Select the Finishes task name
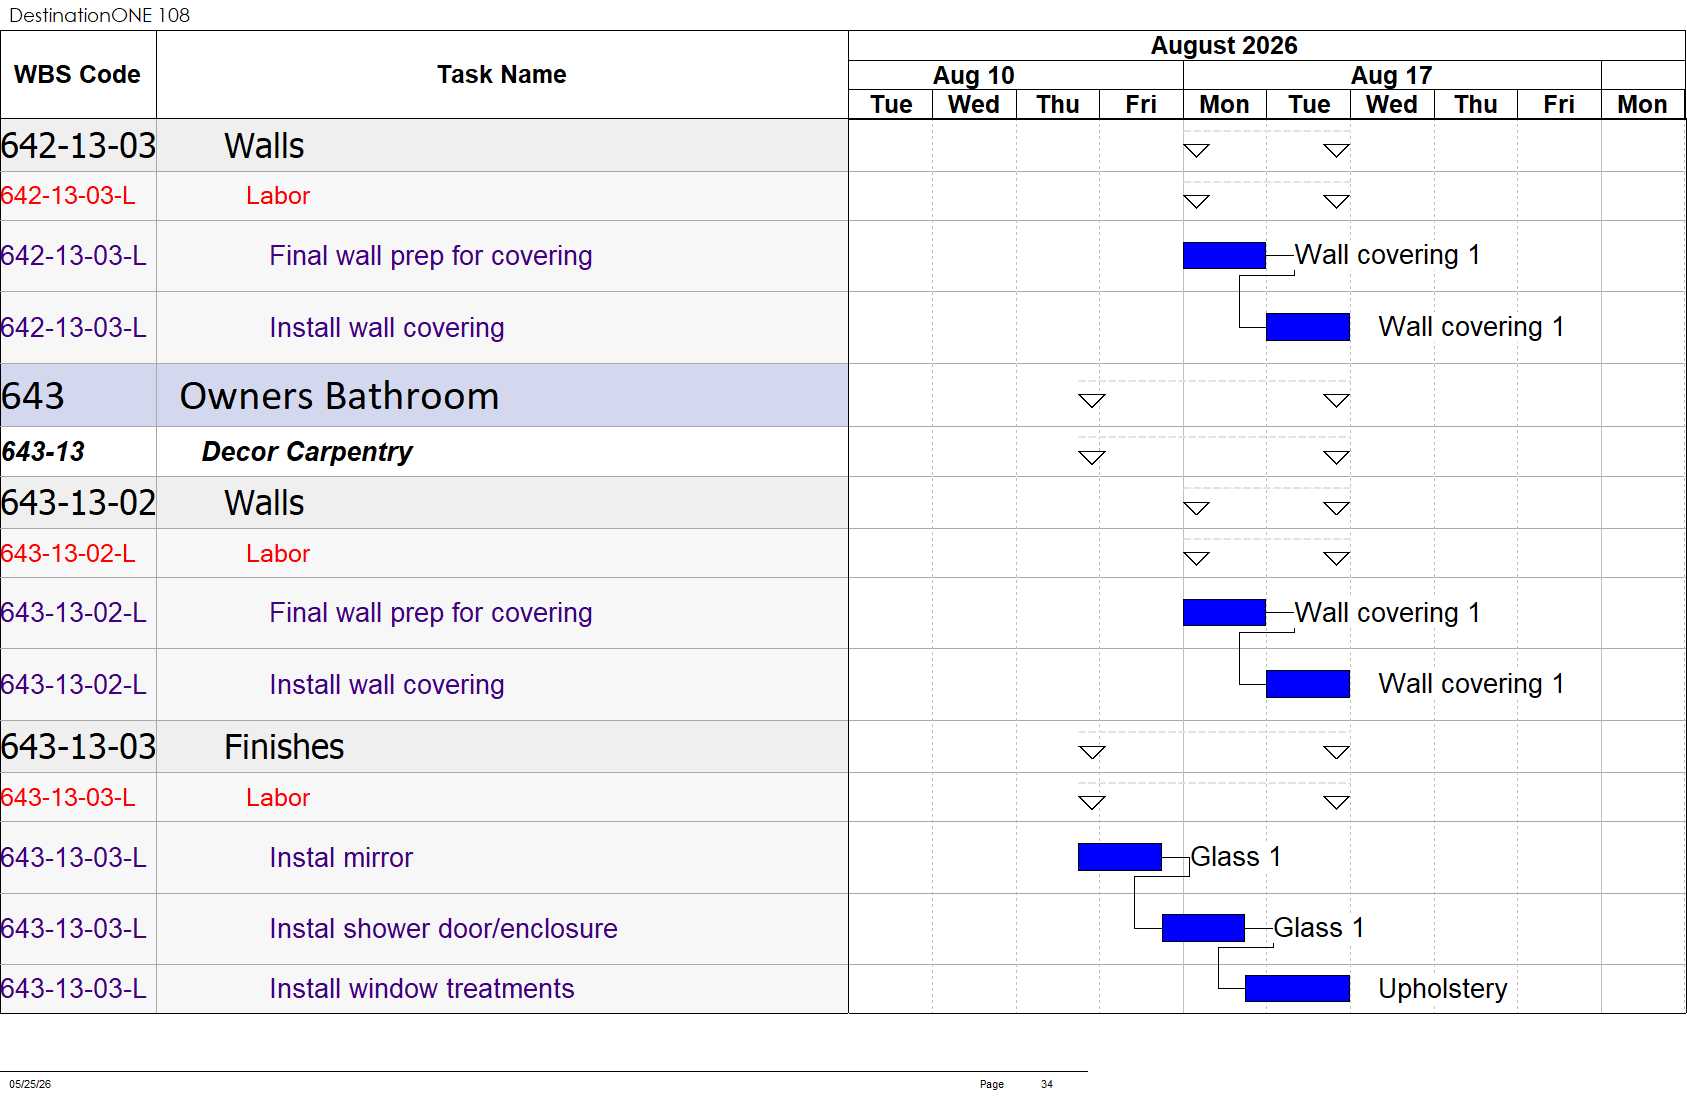Screen dimensions: 1687x1097 coord(284,747)
